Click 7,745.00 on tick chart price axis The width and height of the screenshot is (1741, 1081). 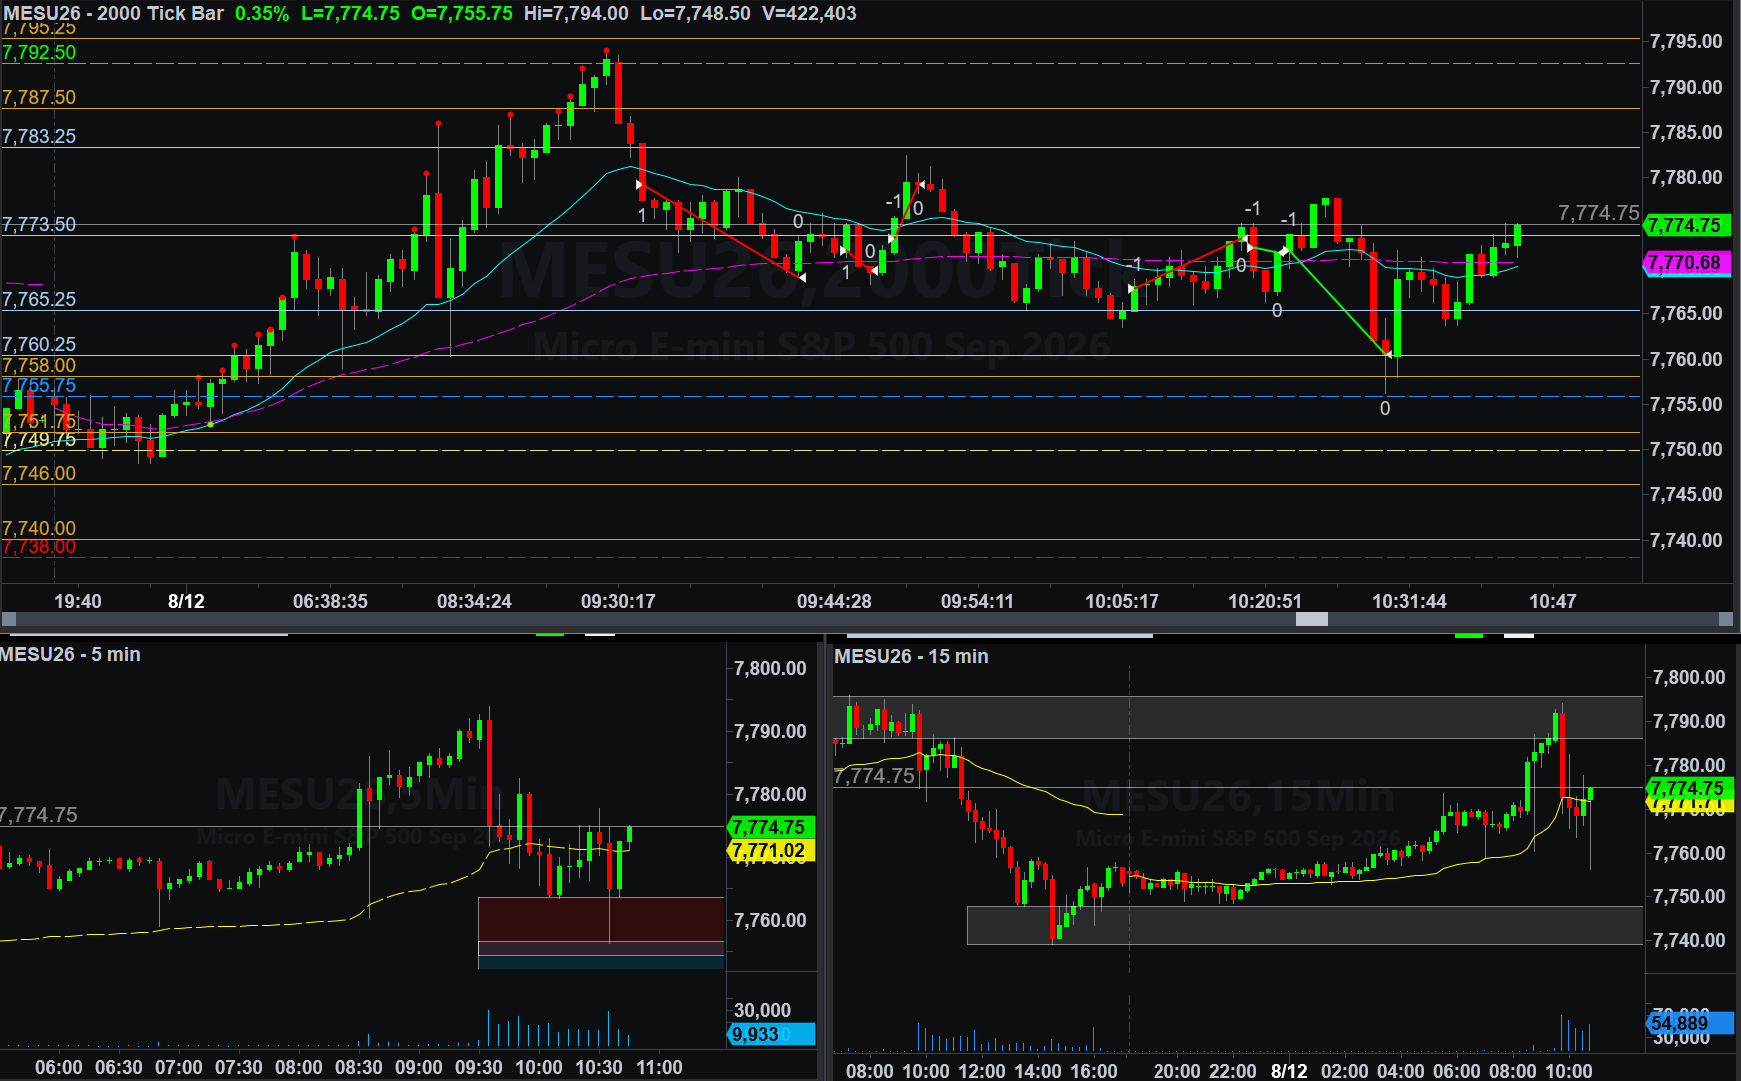1686,494
